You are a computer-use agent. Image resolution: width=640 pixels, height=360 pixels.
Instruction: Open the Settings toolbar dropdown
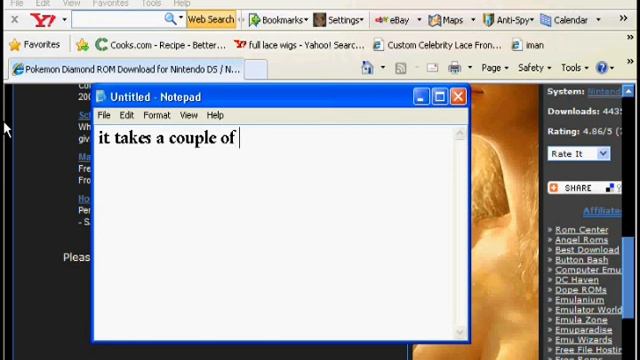(338, 20)
